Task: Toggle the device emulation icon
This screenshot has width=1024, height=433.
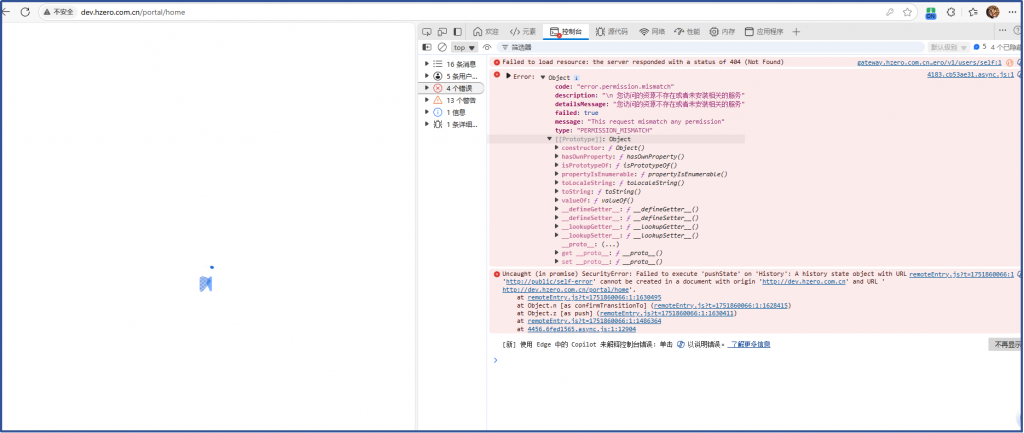Action: pos(443,31)
